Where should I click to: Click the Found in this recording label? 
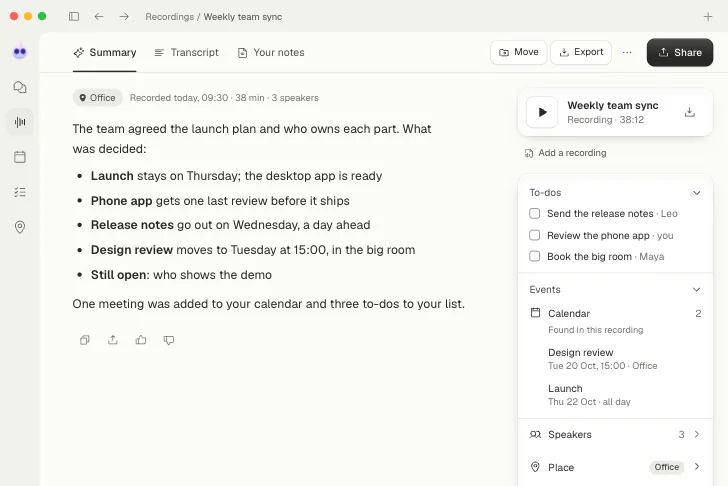596,330
